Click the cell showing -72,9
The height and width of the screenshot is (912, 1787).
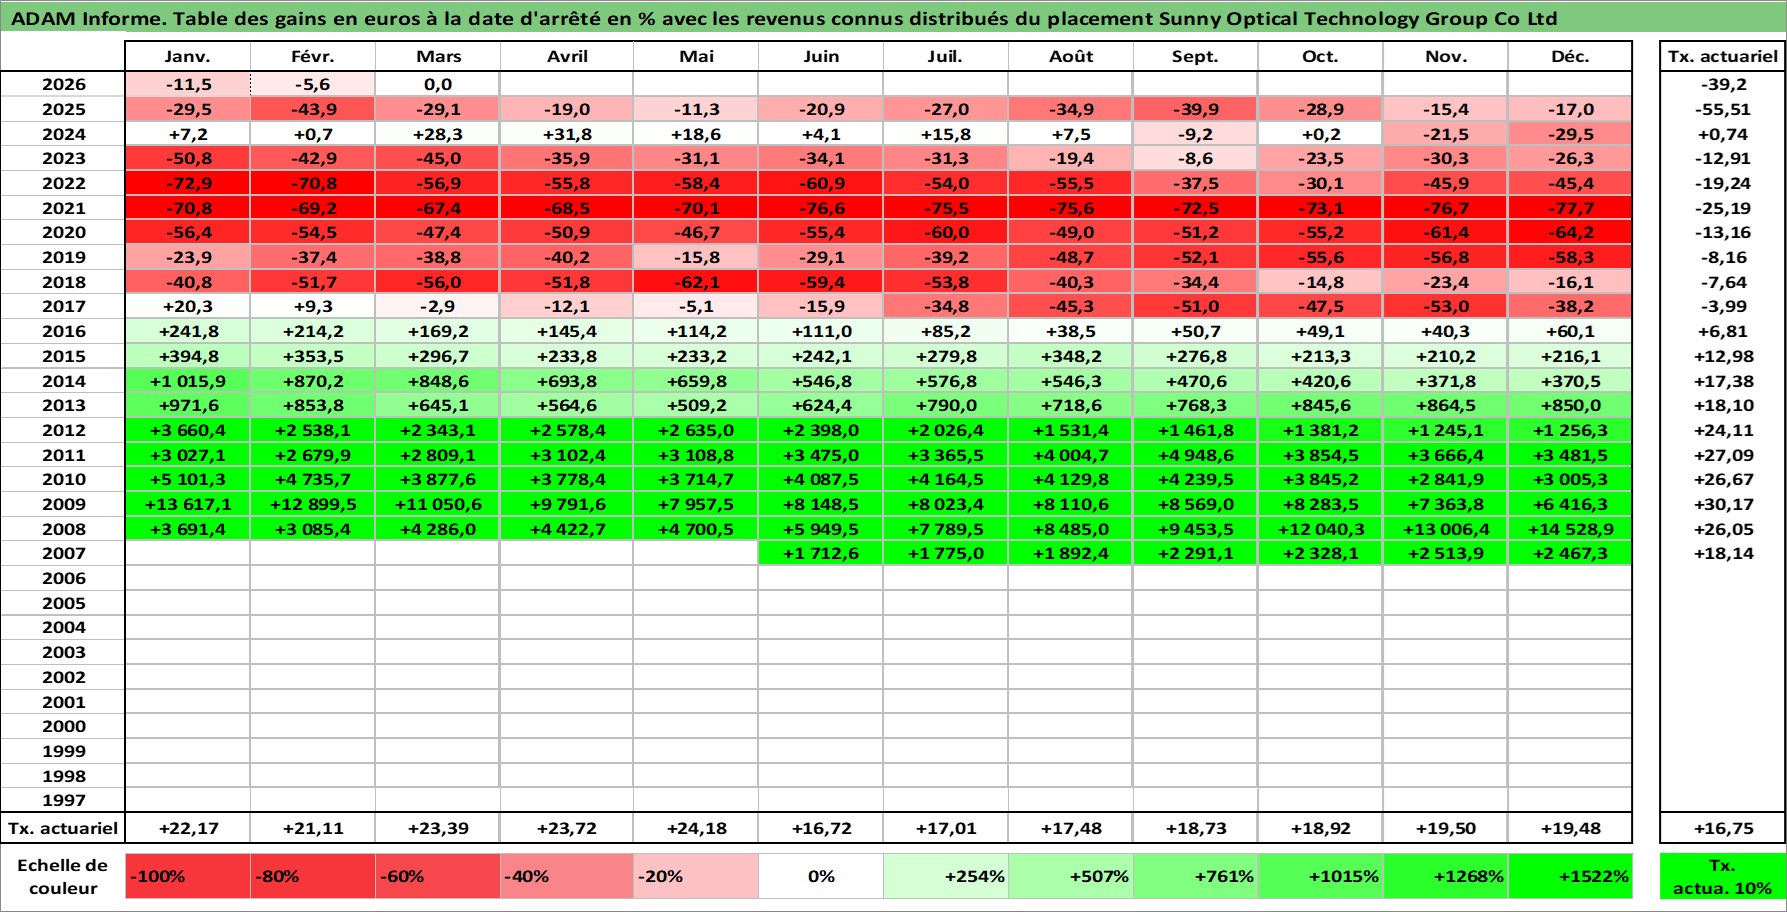188,183
